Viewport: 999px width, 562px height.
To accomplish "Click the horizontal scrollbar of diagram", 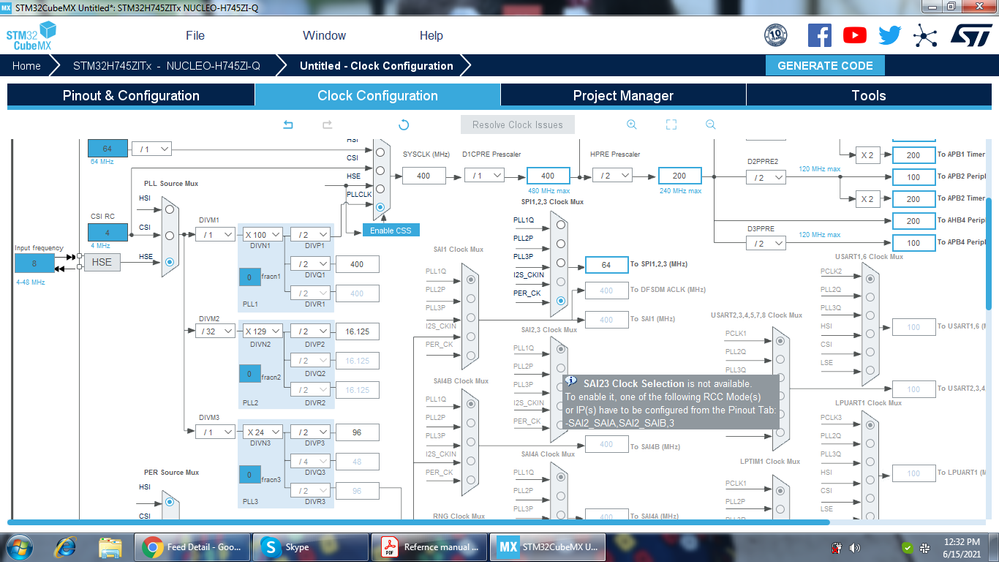I will tap(418, 522).
